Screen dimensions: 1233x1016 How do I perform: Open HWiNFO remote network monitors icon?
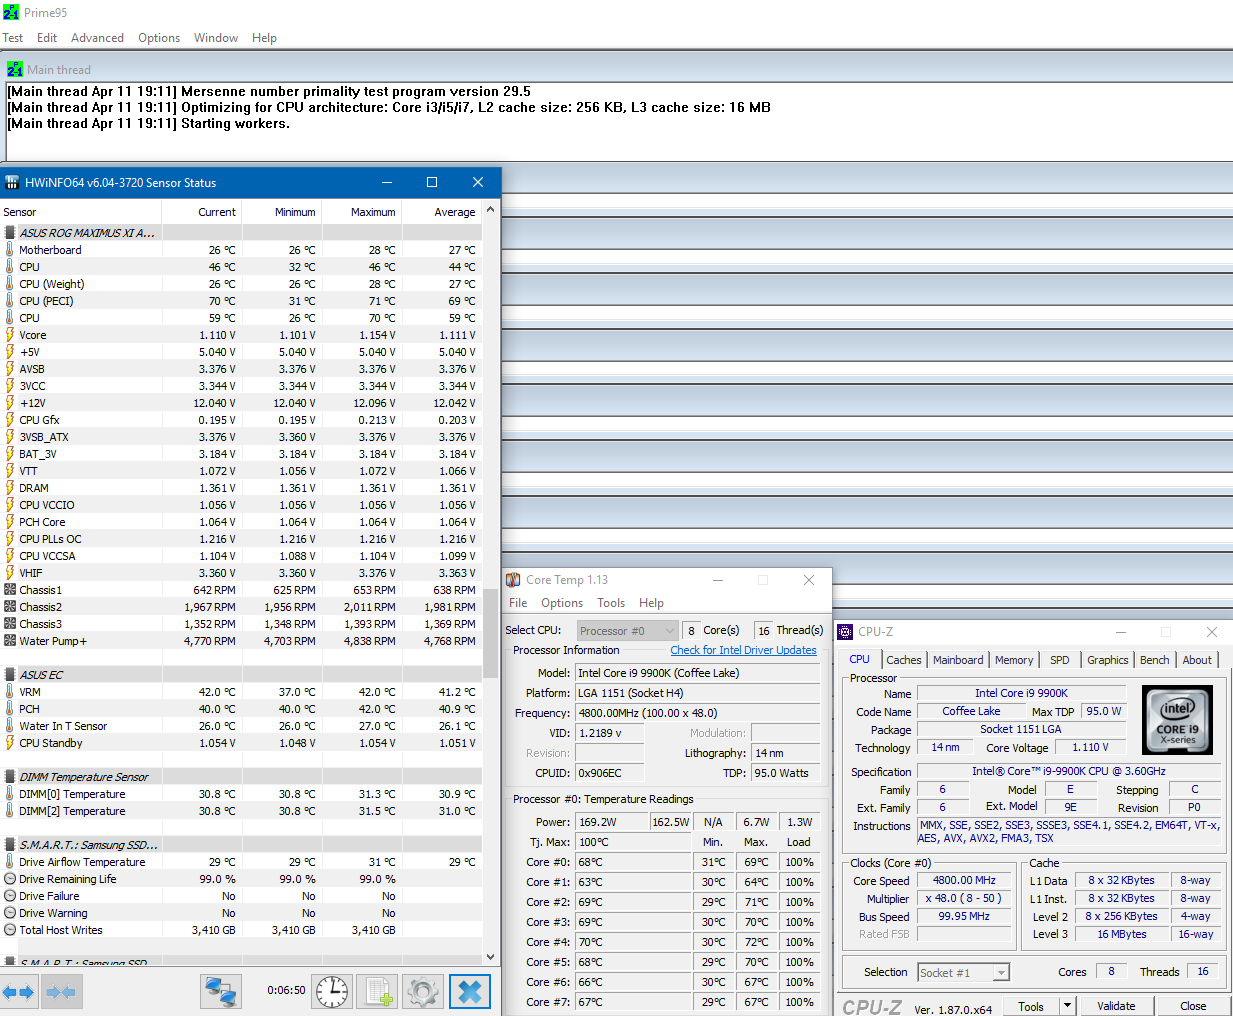coord(221,992)
